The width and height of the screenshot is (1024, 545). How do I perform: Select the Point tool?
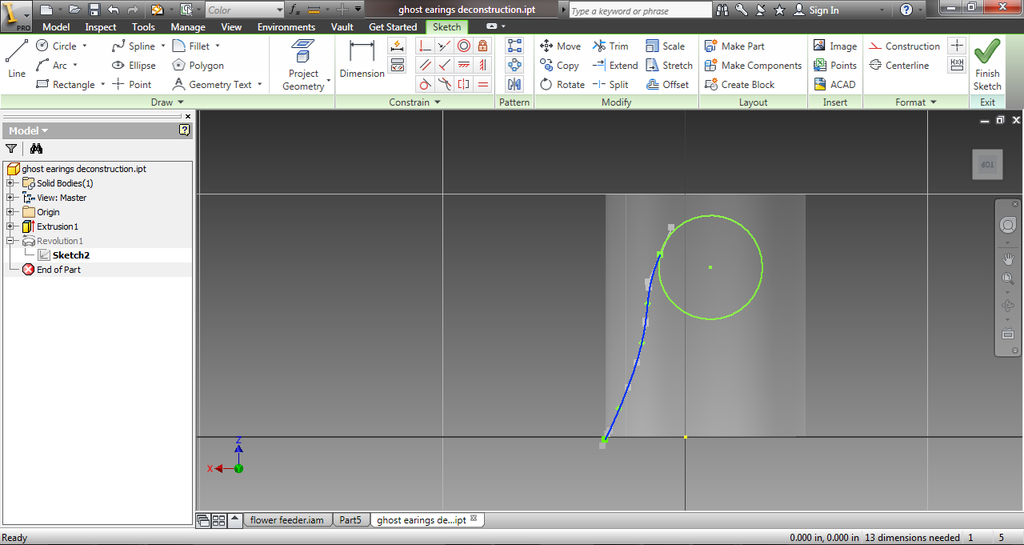click(132, 84)
